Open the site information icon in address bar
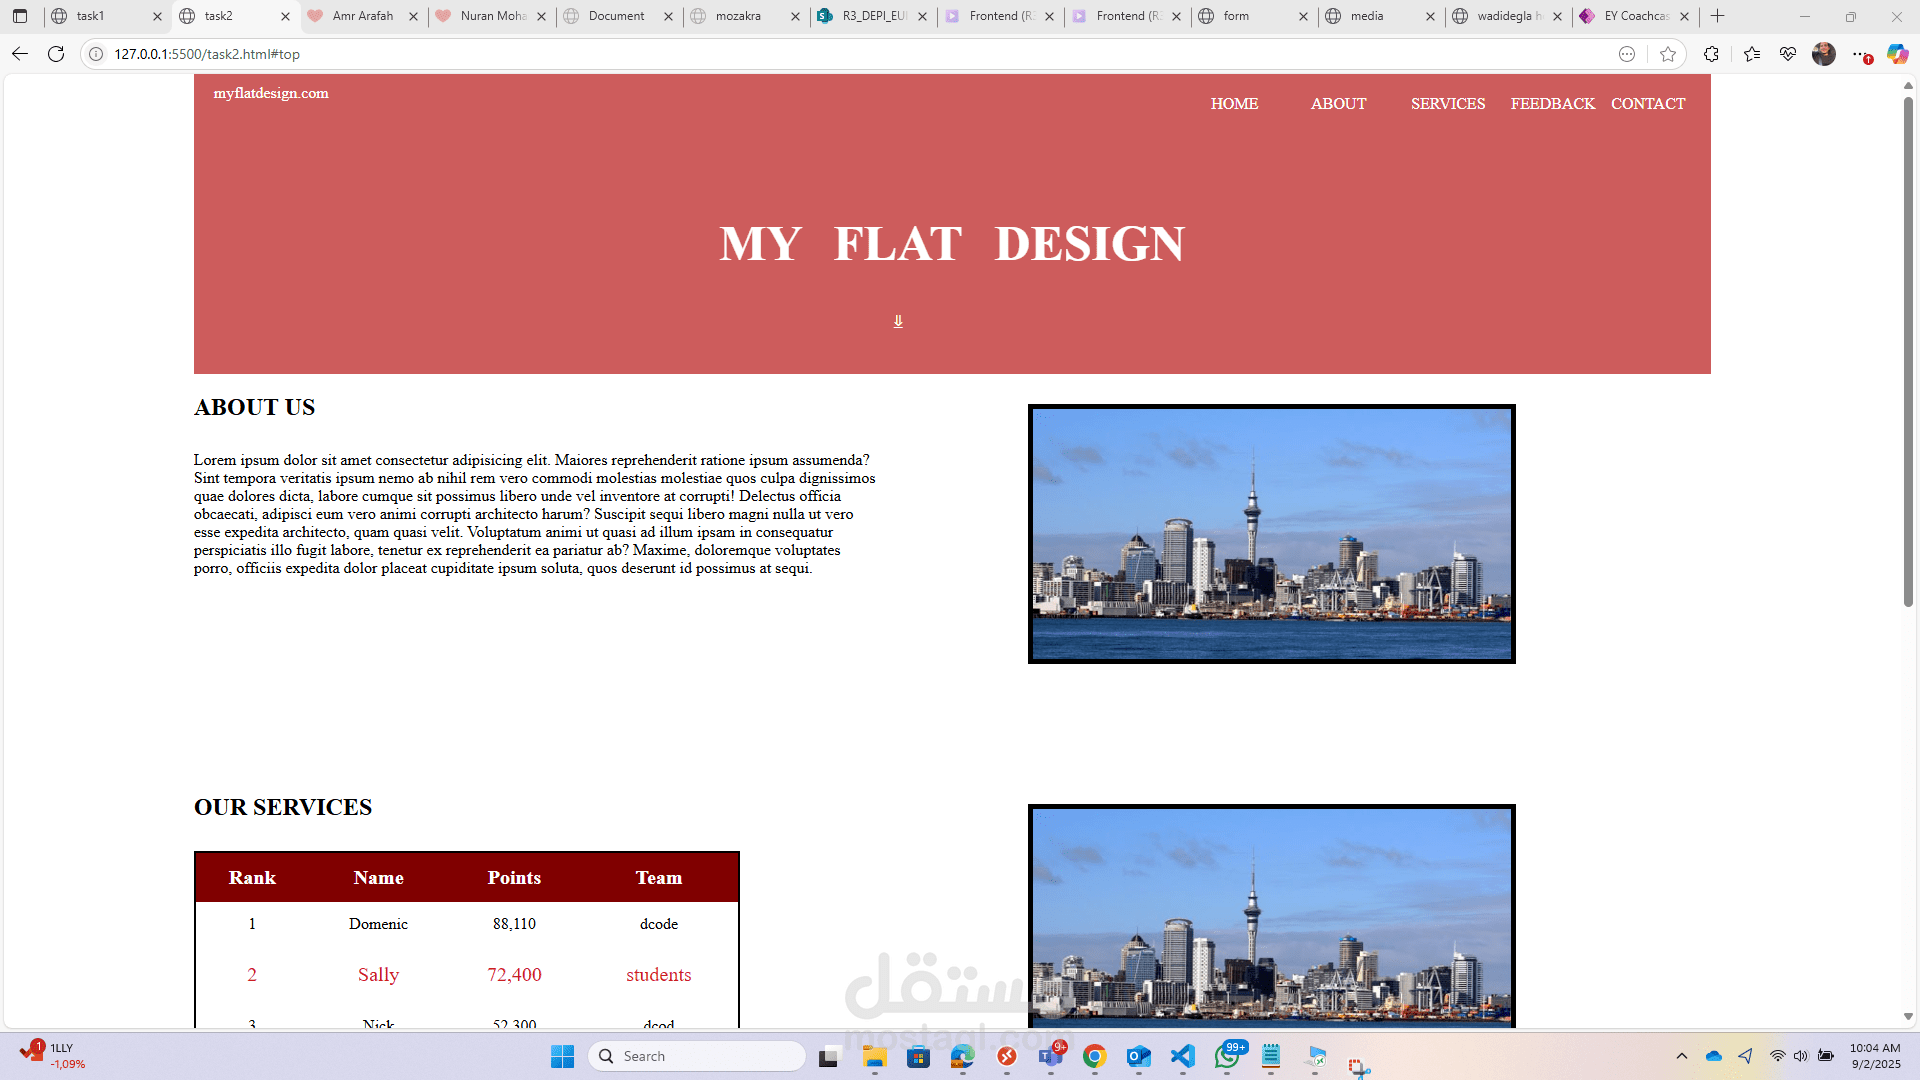1920x1080 pixels. pyautogui.click(x=96, y=54)
